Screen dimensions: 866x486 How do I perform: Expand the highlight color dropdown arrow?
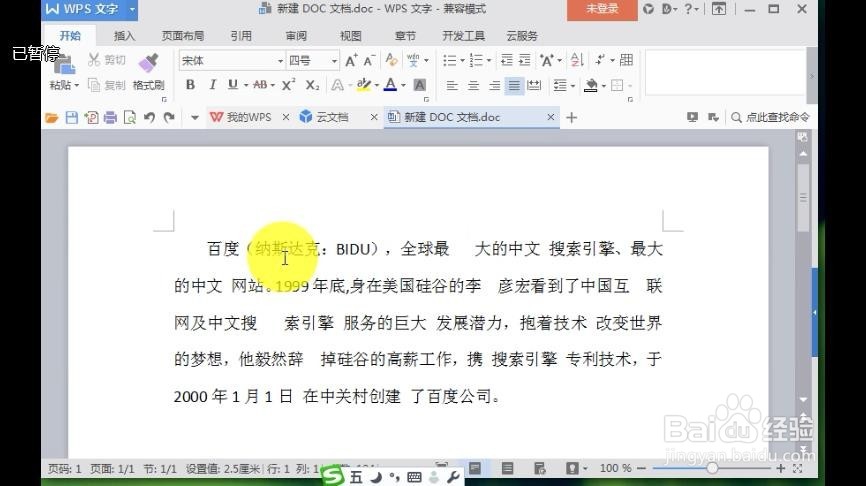(x=377, y=85)
